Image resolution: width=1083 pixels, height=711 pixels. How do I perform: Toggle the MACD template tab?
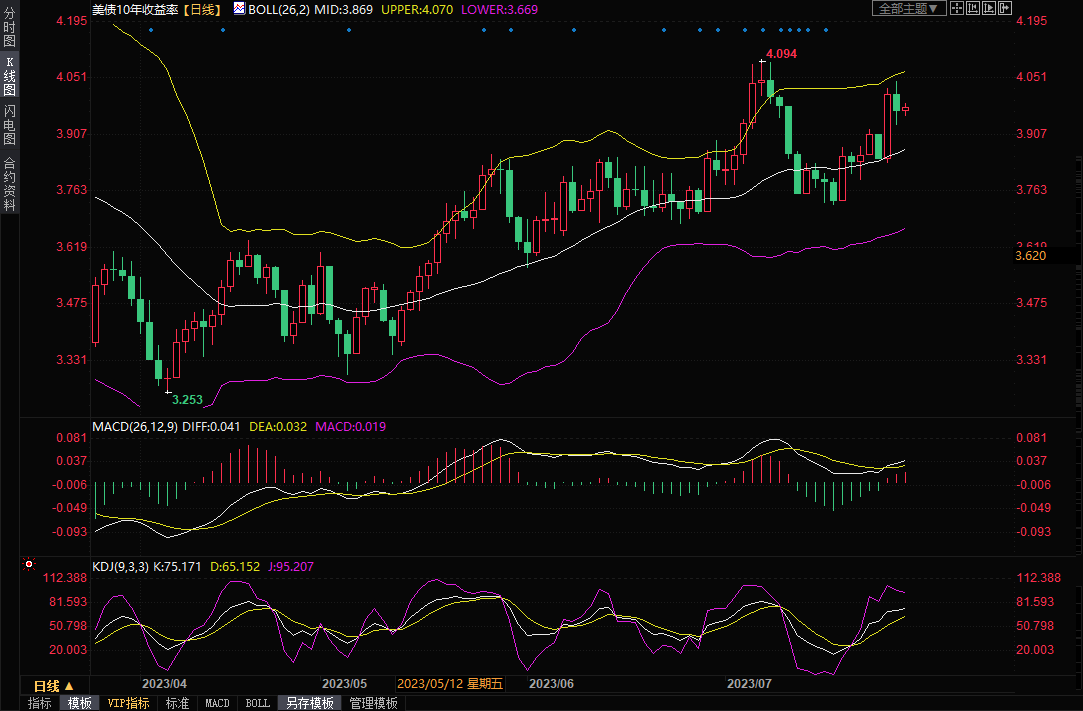tap(217, 703)
